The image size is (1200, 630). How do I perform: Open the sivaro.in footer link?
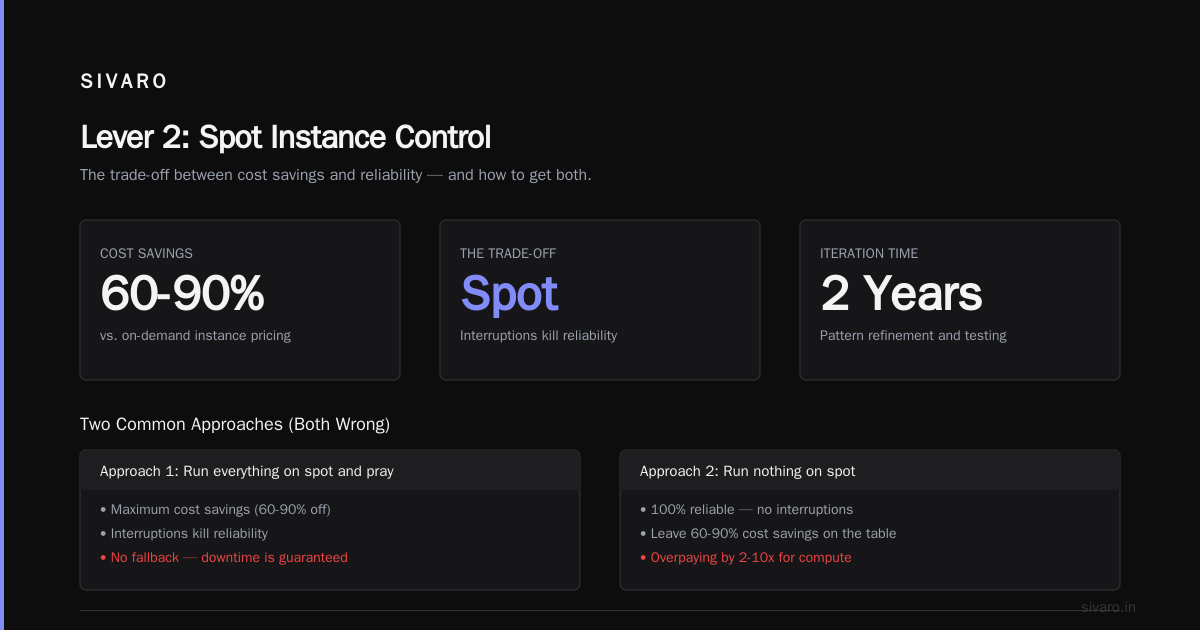(1108, 607)
